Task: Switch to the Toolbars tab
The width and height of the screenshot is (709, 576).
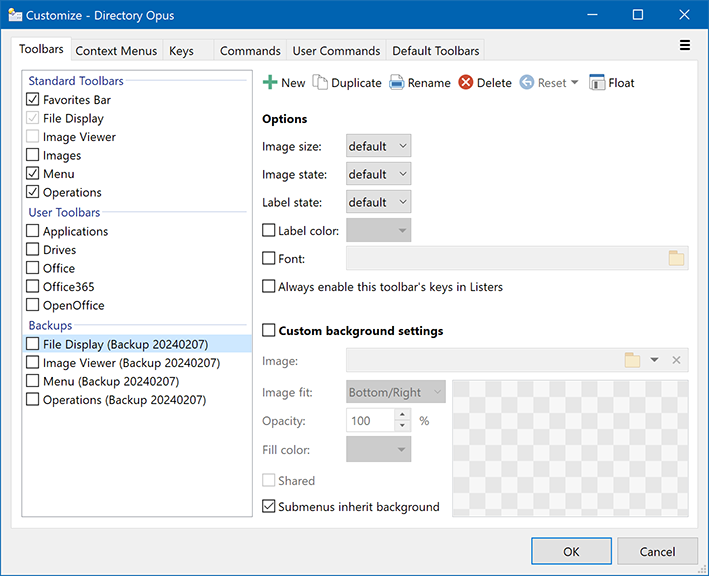Action: click(x=41, y=49)
